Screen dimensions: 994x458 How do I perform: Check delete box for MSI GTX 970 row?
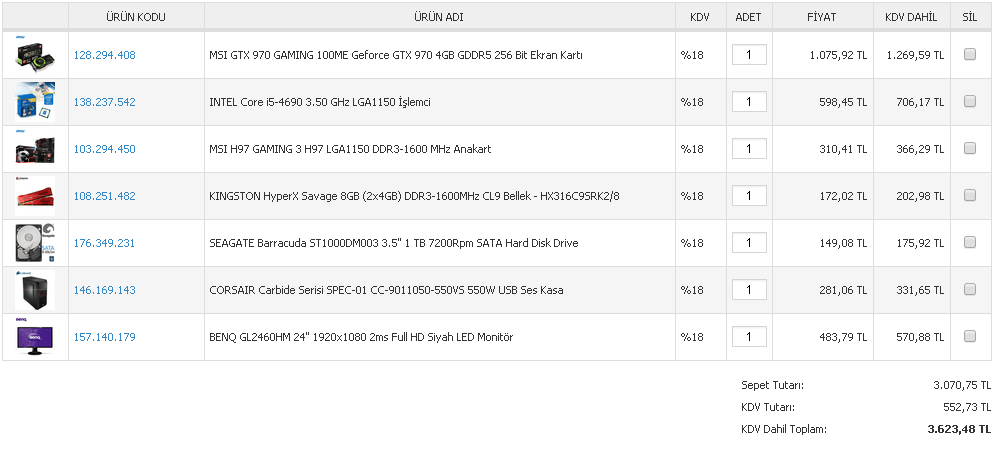point(969,55)
